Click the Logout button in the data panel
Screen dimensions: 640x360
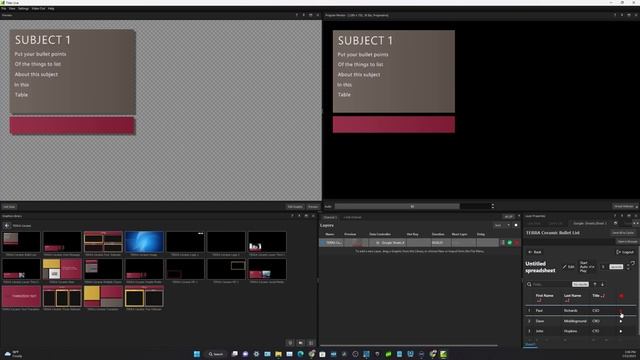pyautogui.click(x=626, y=252)
